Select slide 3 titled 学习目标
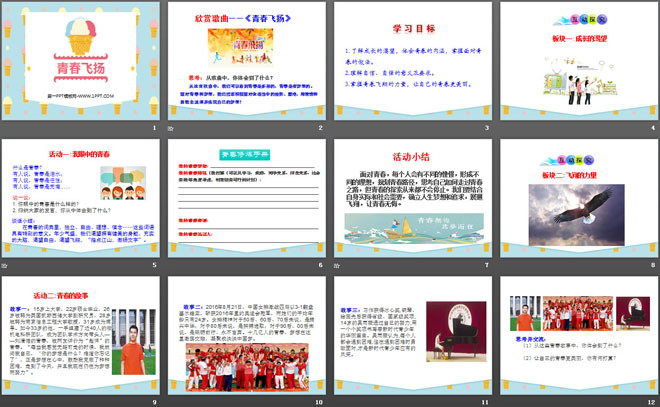The width and height of the screenshot is (660, 407). (x=413, y=61)
